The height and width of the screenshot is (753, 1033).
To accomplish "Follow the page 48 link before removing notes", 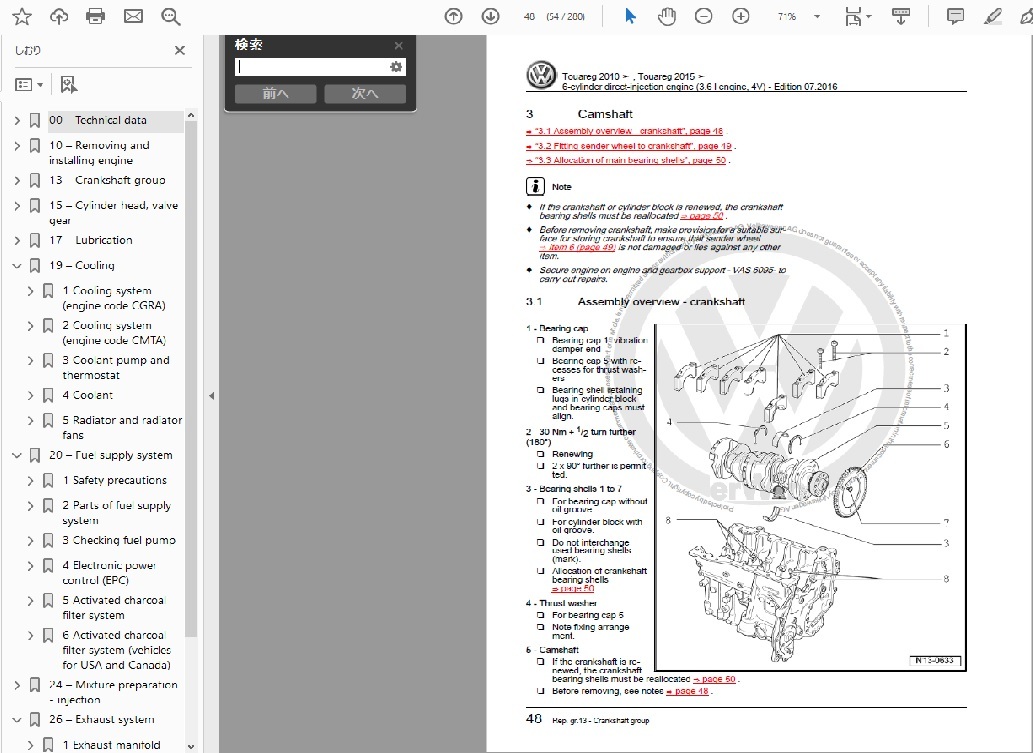I will (687, 691).
